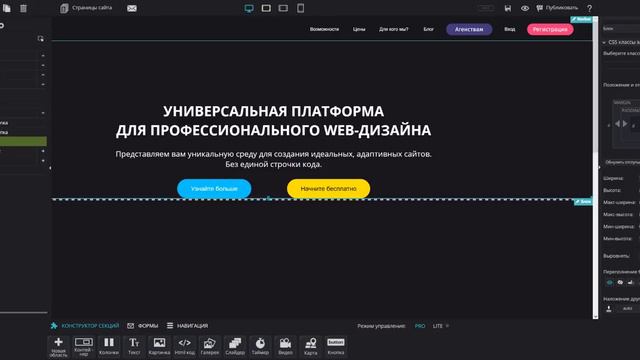Click the subtitle paragraph Представляем вам
The image size is (640, 360).
pos(273,159)
